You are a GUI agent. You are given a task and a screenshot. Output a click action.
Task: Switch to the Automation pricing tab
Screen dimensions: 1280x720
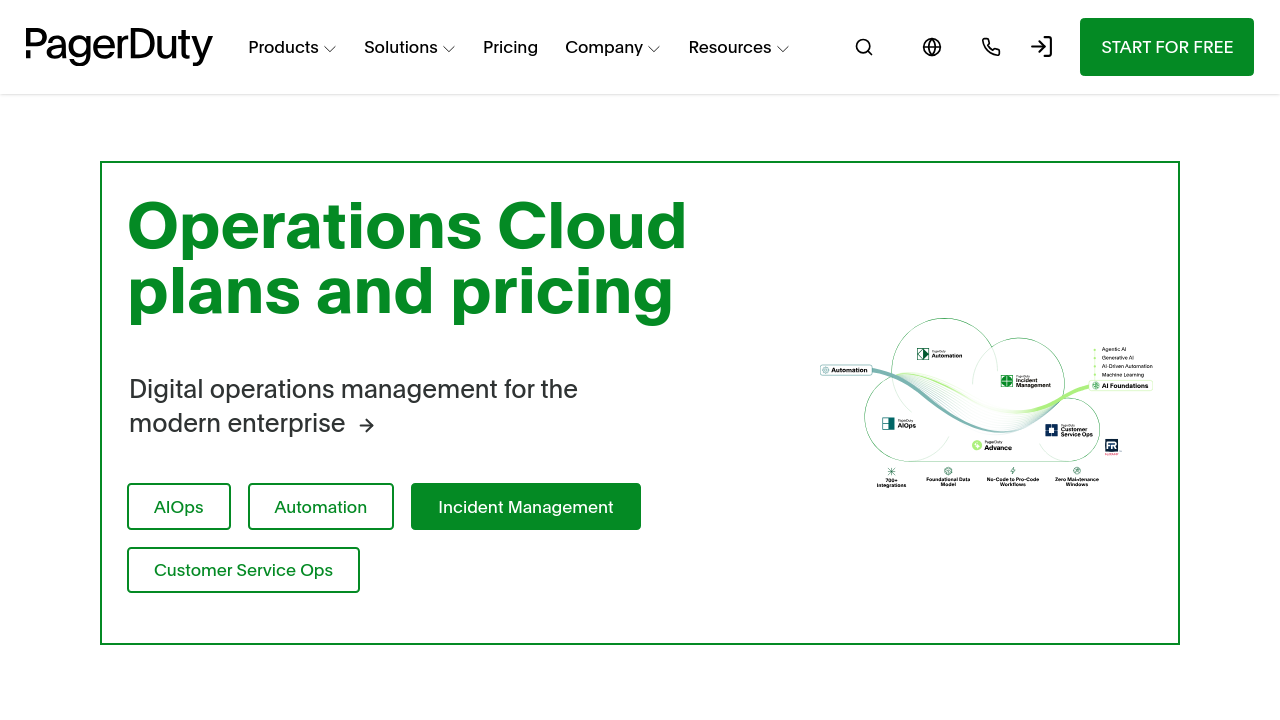[321, 507]
